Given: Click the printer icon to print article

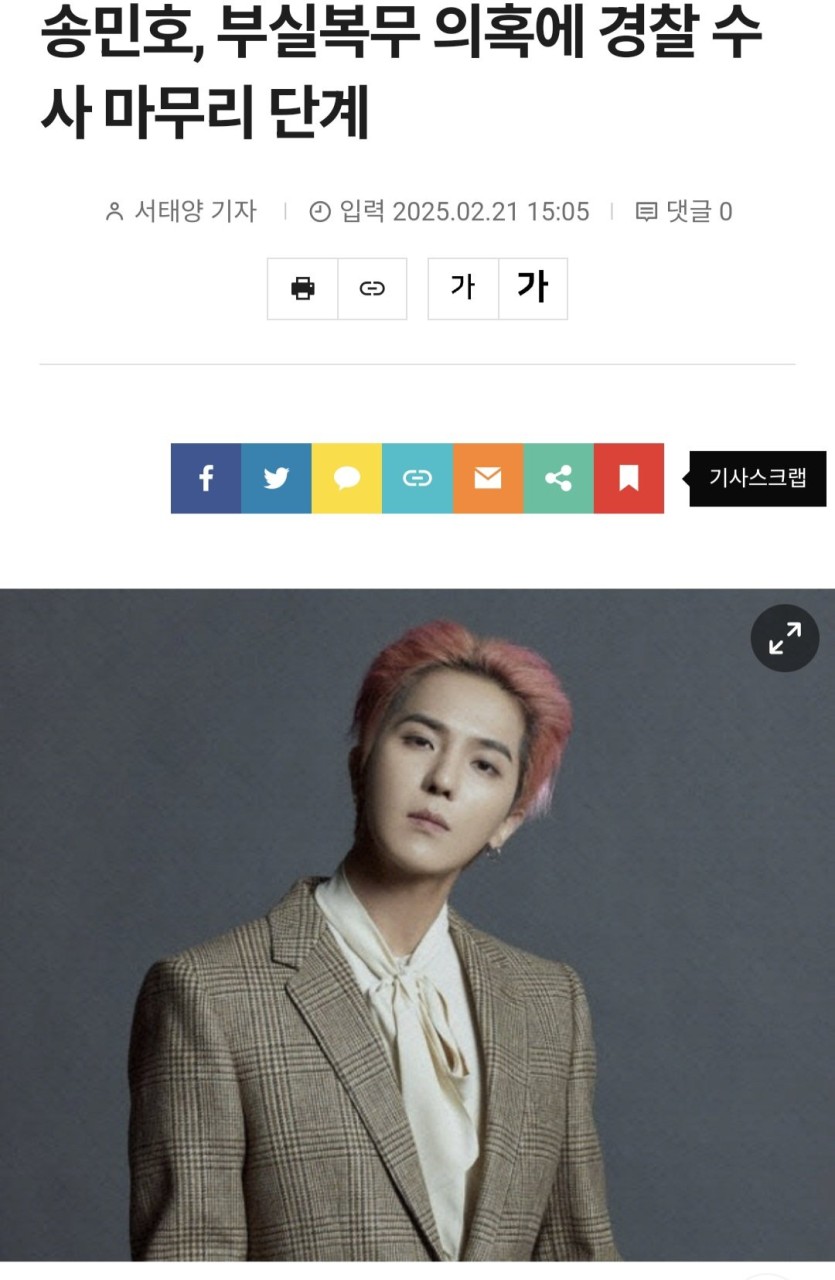Looking at the screenshot, I should [x=302, y=289].
